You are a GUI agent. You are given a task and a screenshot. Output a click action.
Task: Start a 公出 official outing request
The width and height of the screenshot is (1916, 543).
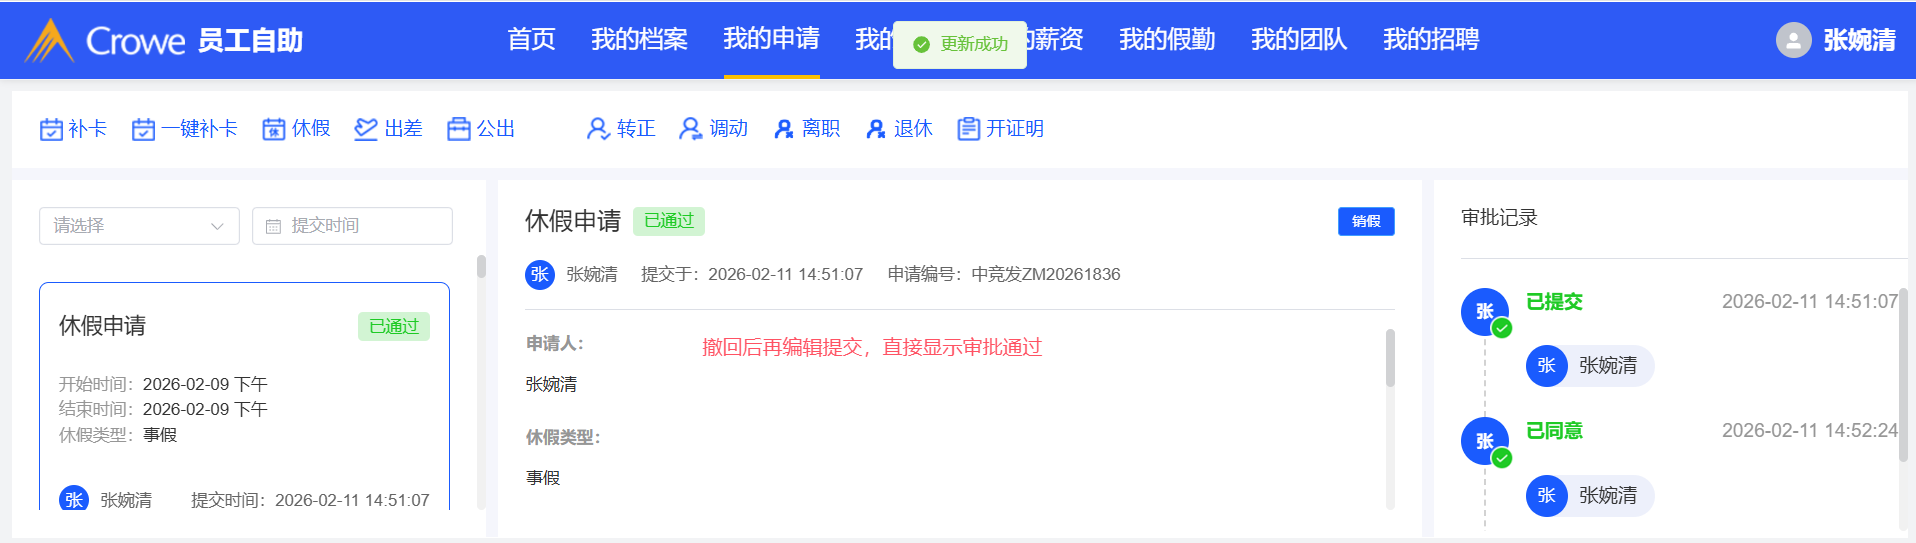tap(481, 129)
